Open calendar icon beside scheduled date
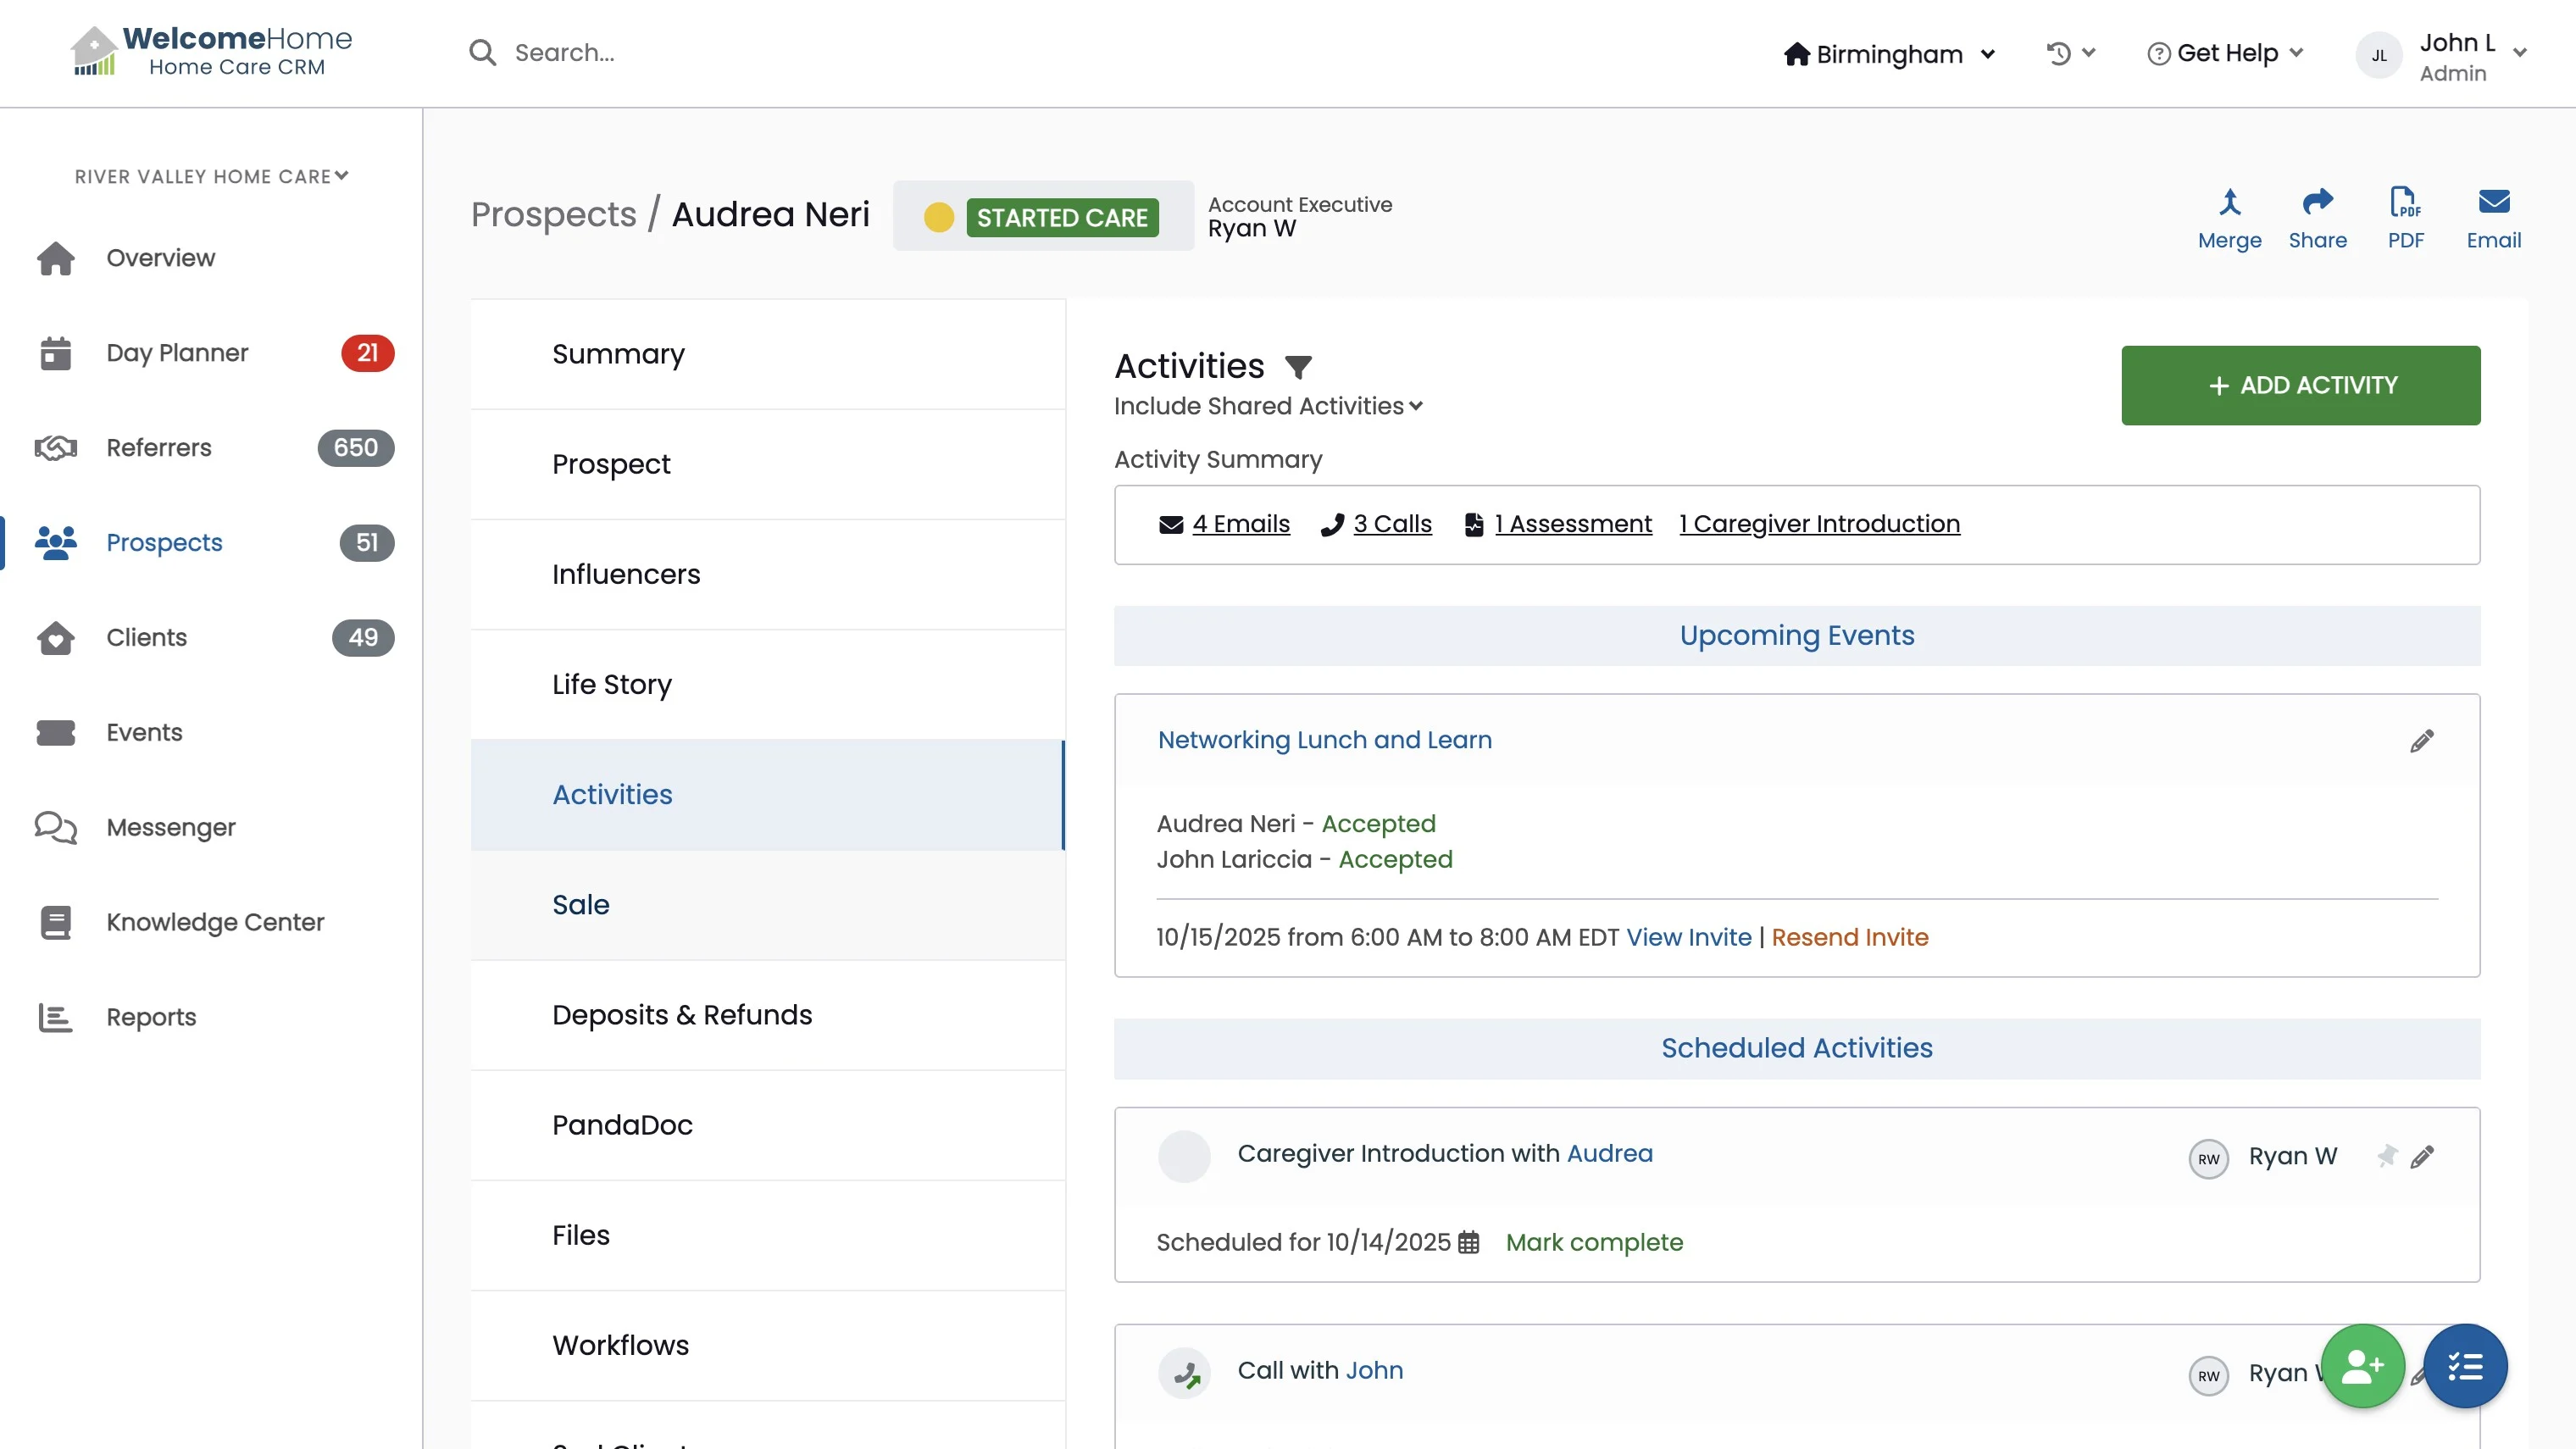 [1468, 1243]
